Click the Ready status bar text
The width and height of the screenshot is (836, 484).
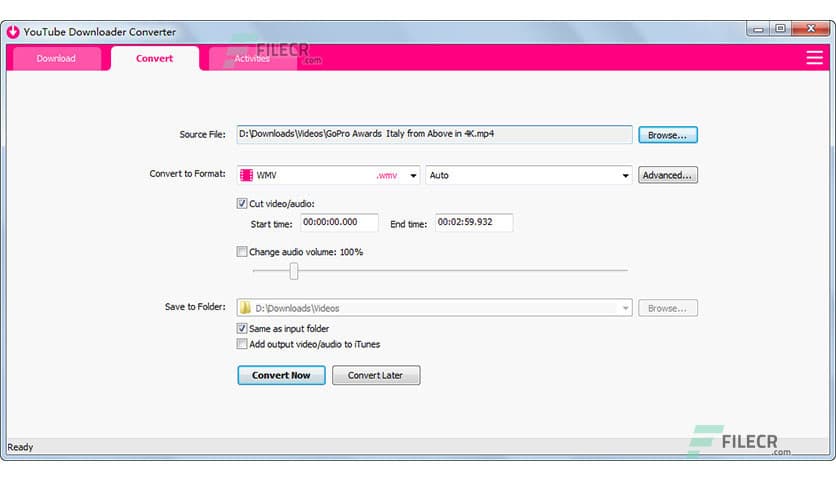pos(20,447)
